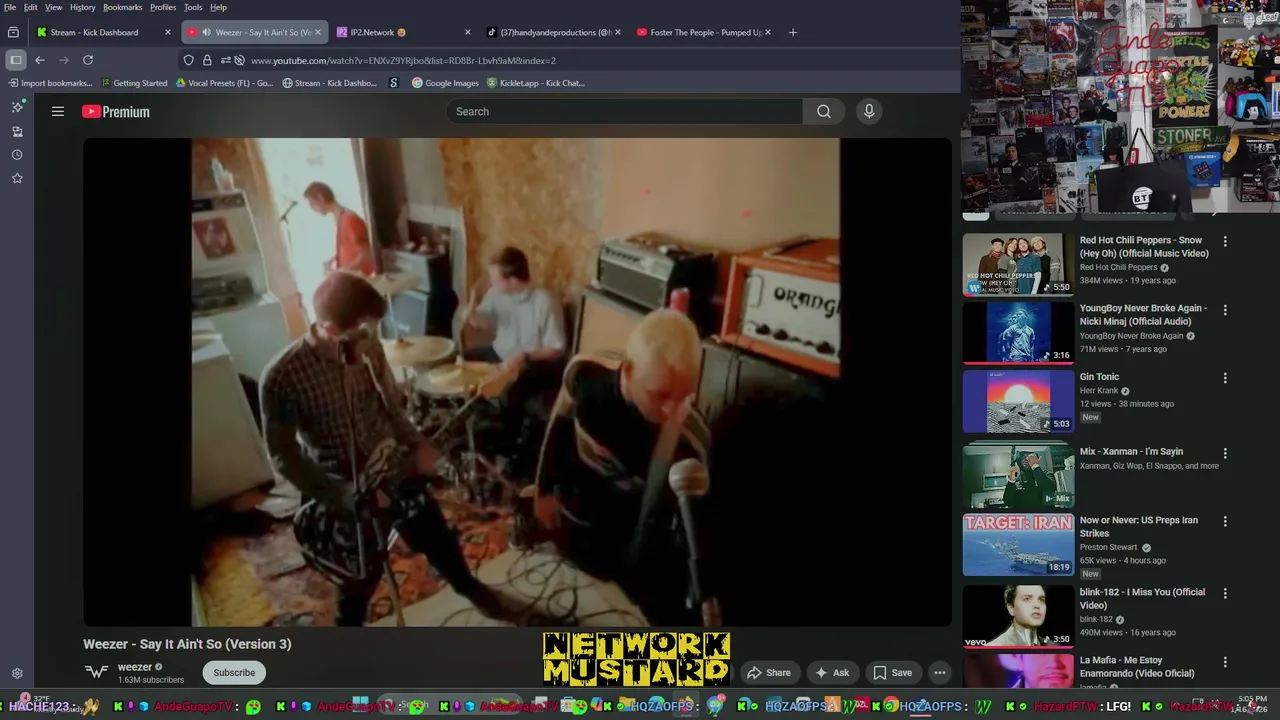Viewport: 1280px width, 720px height.
Task: Open the Edit menu
Action: click(31, 7)
